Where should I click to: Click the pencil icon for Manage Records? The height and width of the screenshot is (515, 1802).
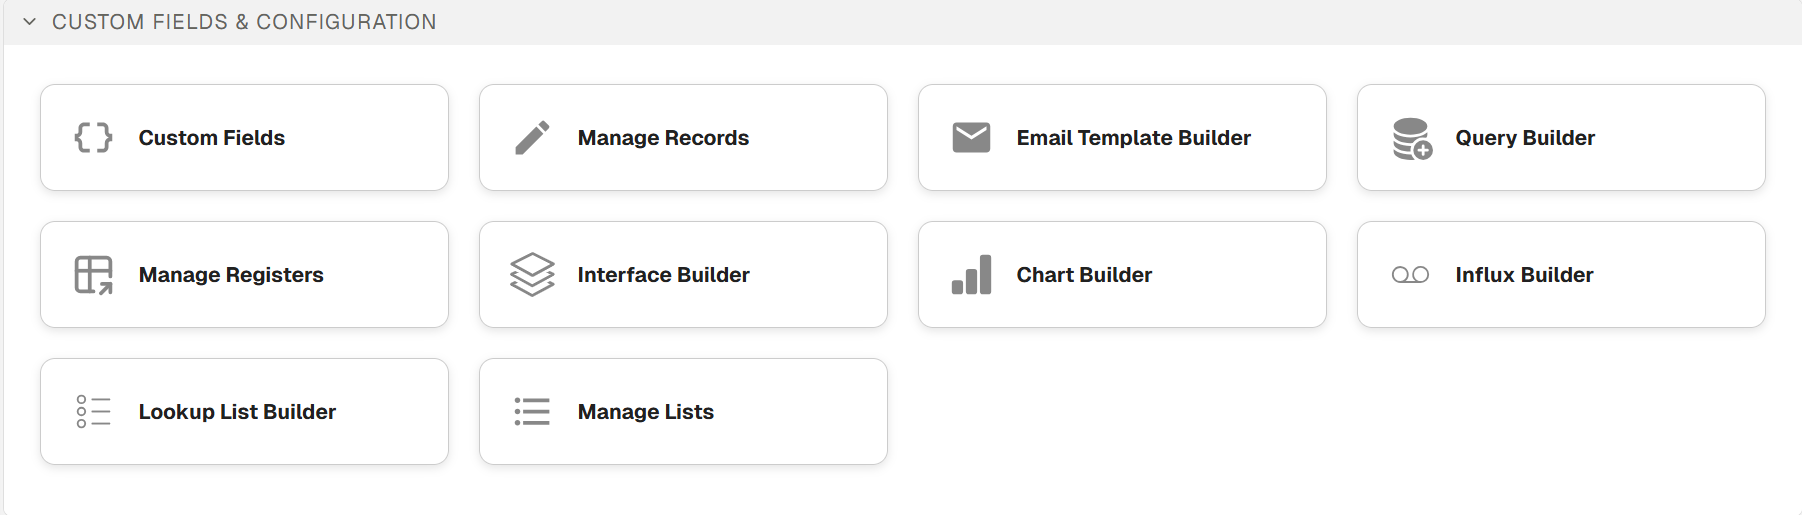[x=532, y=138]
